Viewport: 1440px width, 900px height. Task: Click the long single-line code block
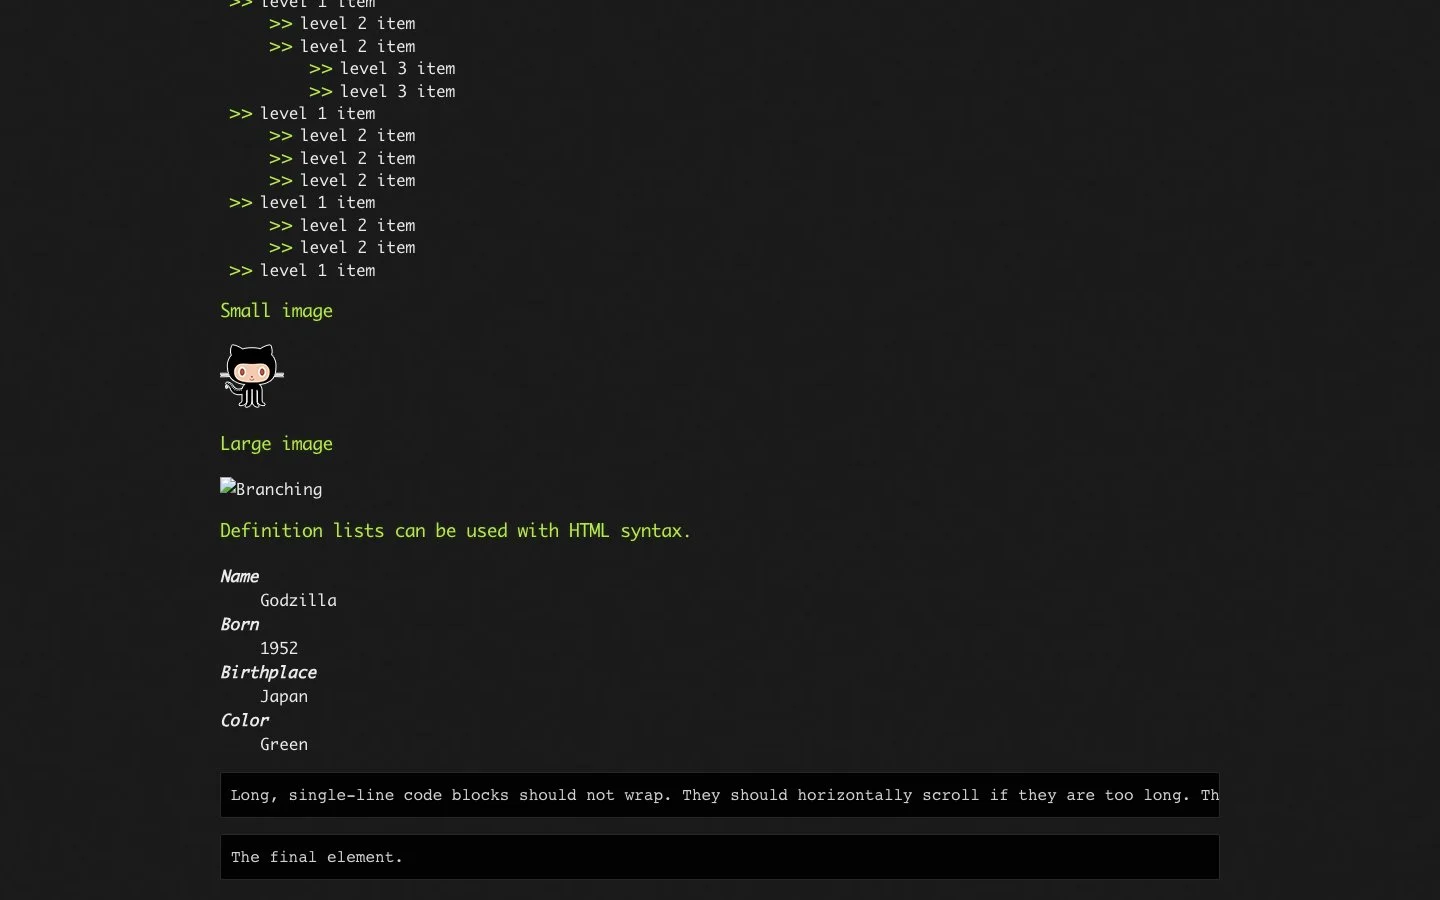click(x=720, y=795)
